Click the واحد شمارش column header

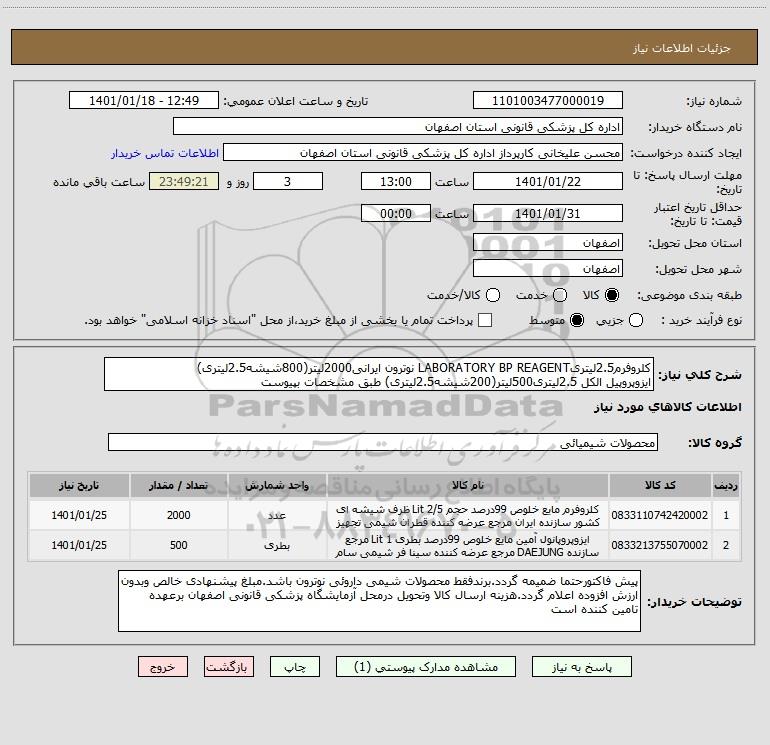tap(277, 485)
